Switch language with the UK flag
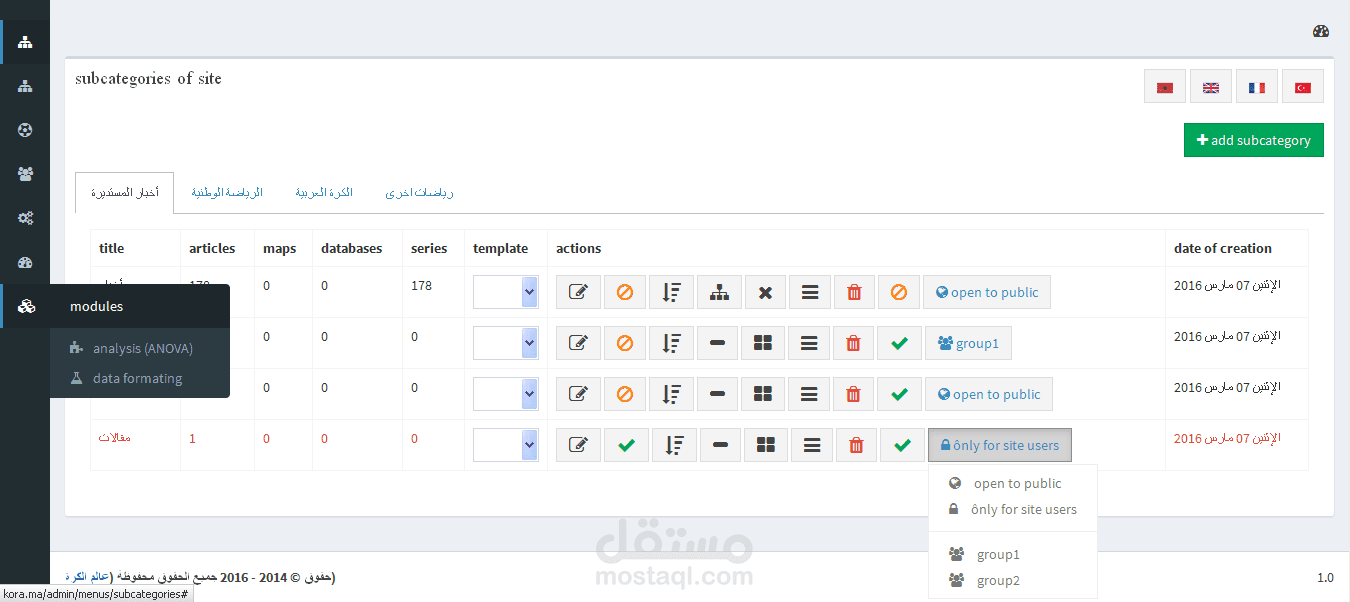Viewport: 1350px width, 602px height. 1210,87
